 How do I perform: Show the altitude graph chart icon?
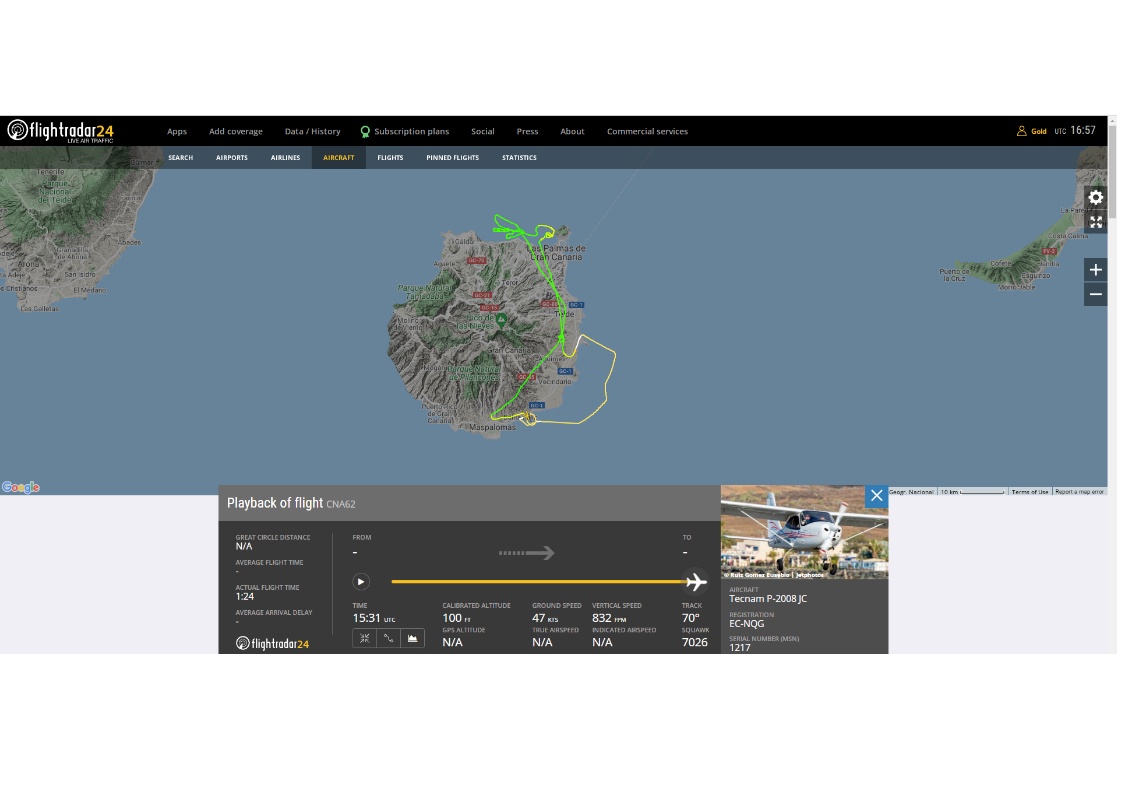tap(413, 638)
